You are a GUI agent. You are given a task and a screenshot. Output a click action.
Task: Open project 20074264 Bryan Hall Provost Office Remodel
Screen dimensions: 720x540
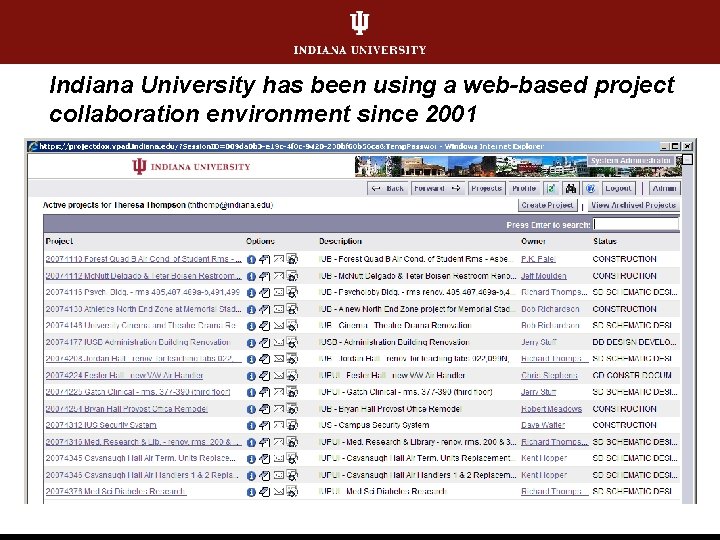point(126,409)
